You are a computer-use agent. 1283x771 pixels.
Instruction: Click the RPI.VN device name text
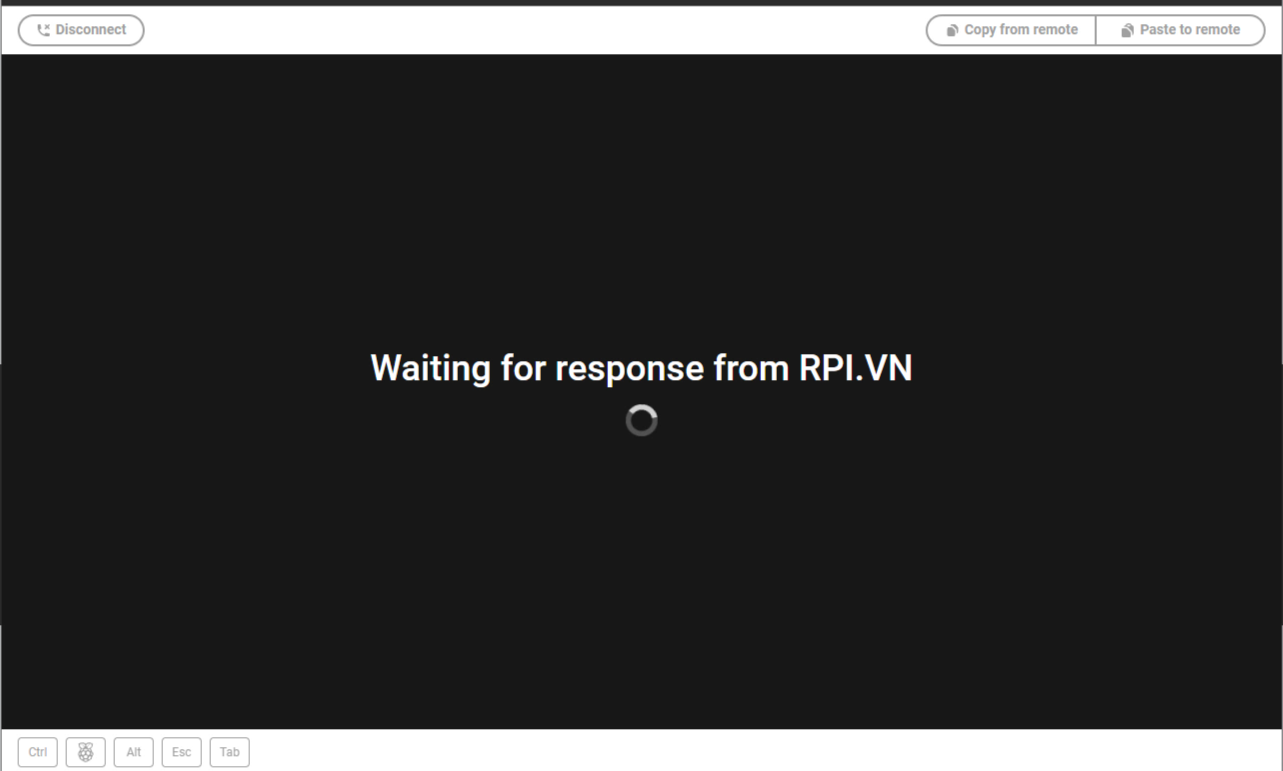pyautogui.click(x=856, y=368)
